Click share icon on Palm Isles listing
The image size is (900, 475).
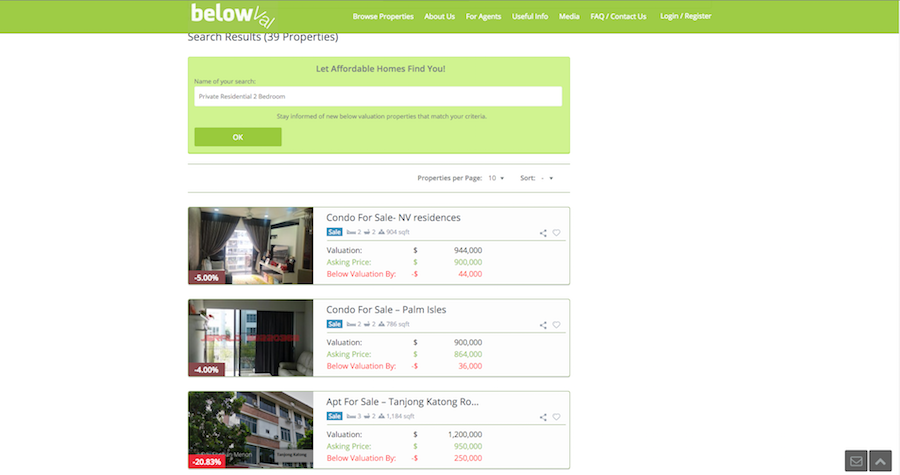point(543,325)
